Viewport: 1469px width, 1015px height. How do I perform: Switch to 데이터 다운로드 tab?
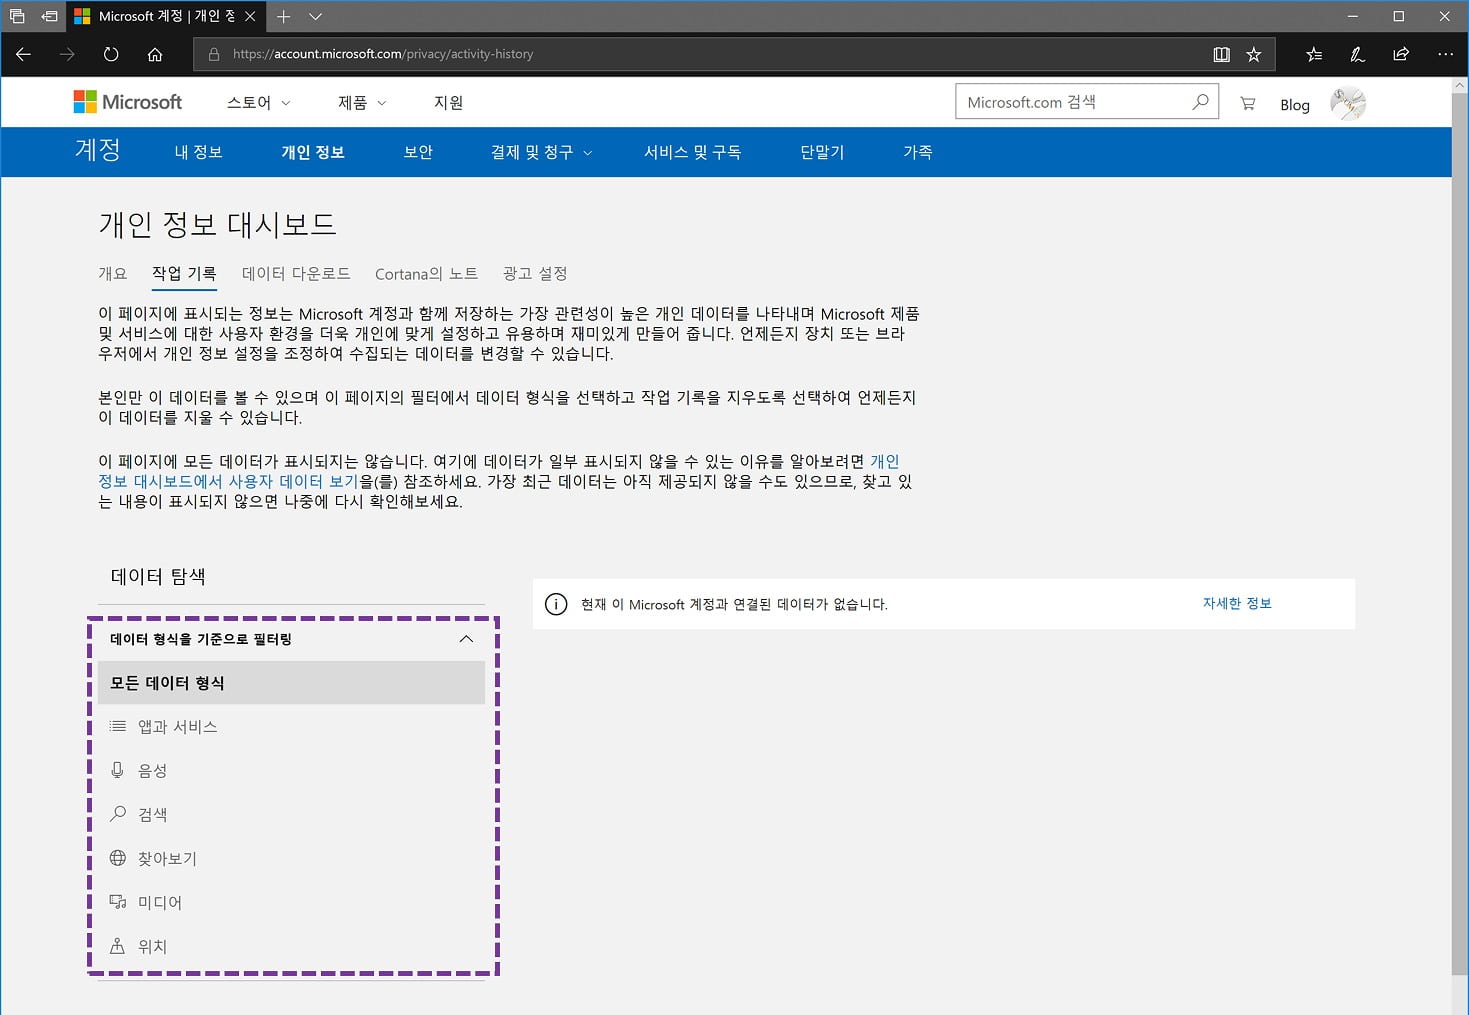(x=296, y=273)
